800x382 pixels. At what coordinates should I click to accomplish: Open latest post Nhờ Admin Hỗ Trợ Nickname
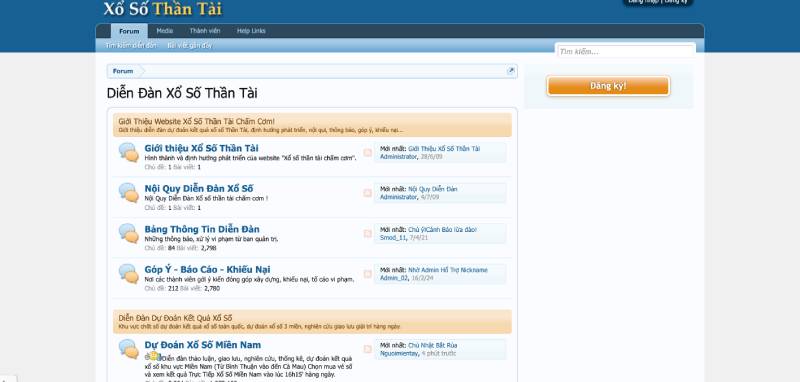[x=448, y=270]
